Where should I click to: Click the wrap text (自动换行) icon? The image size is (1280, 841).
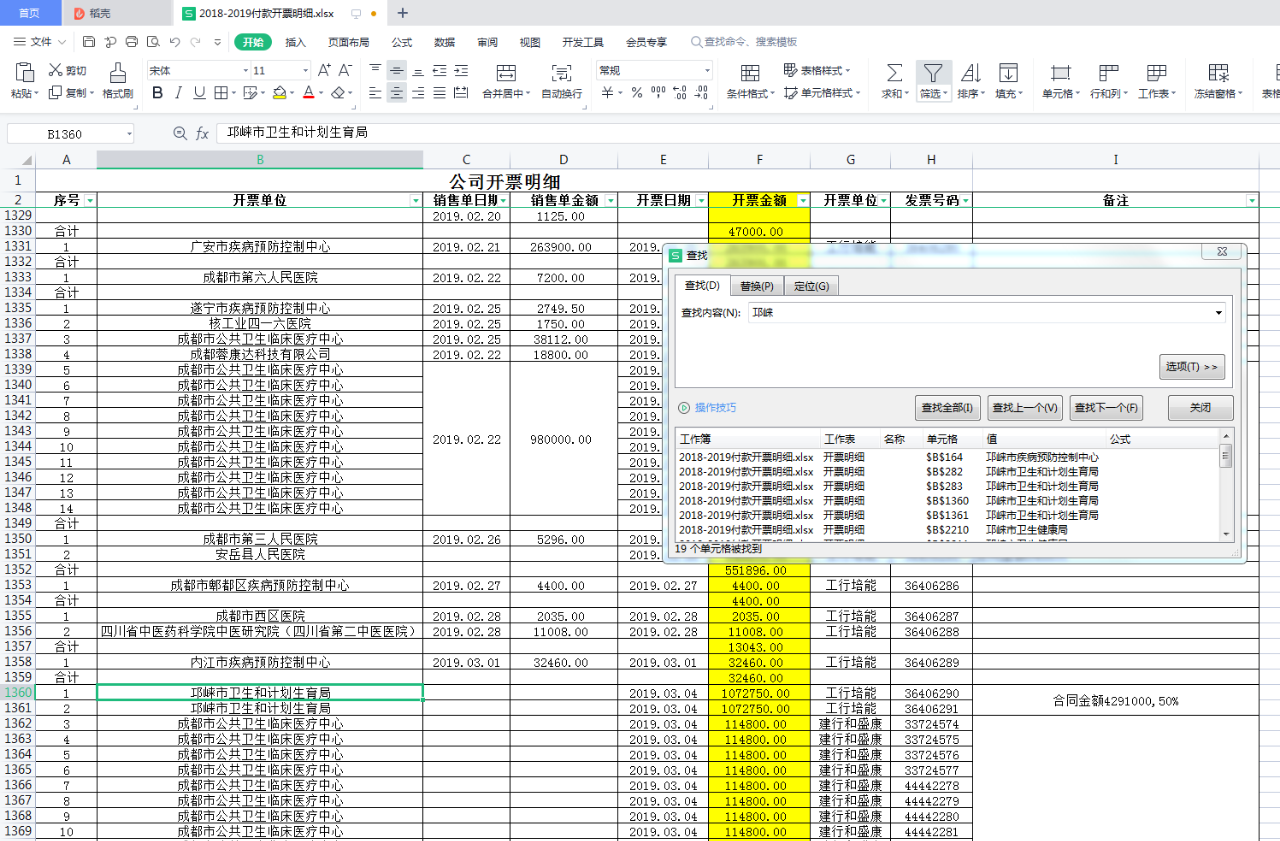[x=561, y=73]
